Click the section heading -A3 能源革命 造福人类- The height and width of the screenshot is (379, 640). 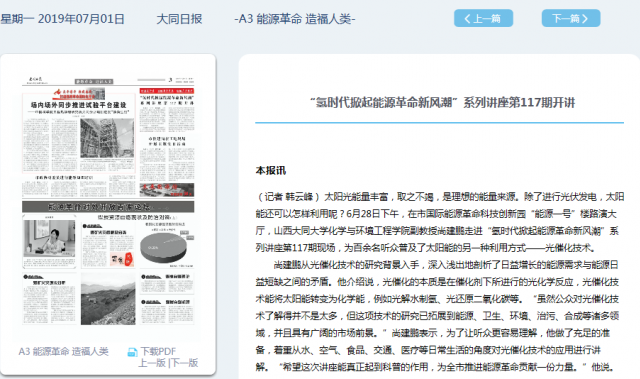tap(295, 19)
